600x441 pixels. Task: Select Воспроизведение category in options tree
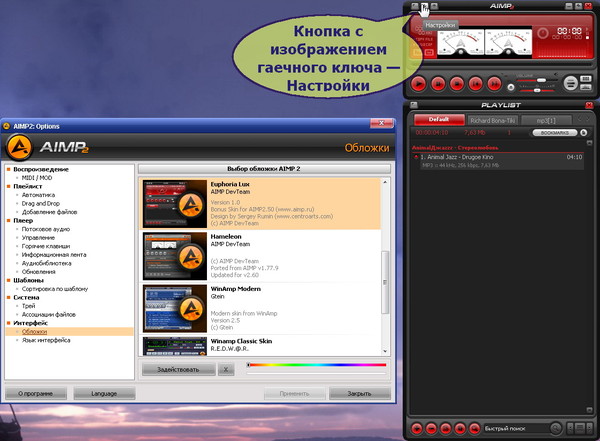point(41,169)
